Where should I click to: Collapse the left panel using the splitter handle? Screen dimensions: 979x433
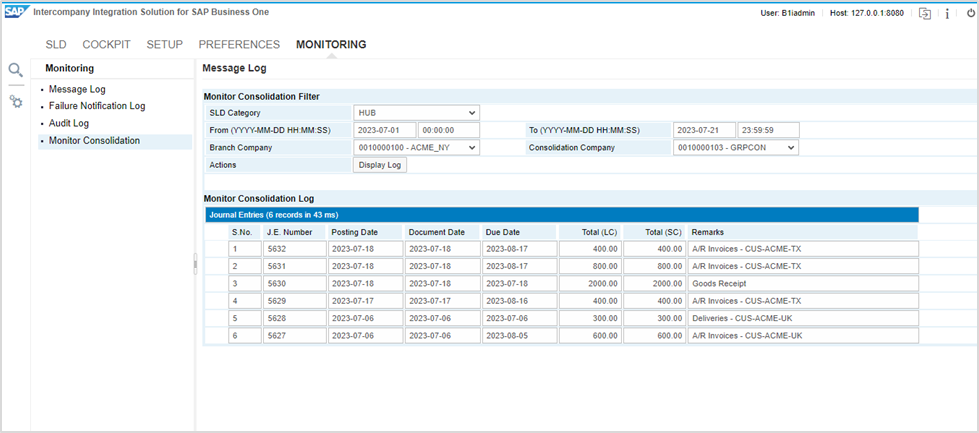pyautogui.click(x=195, y=262)
